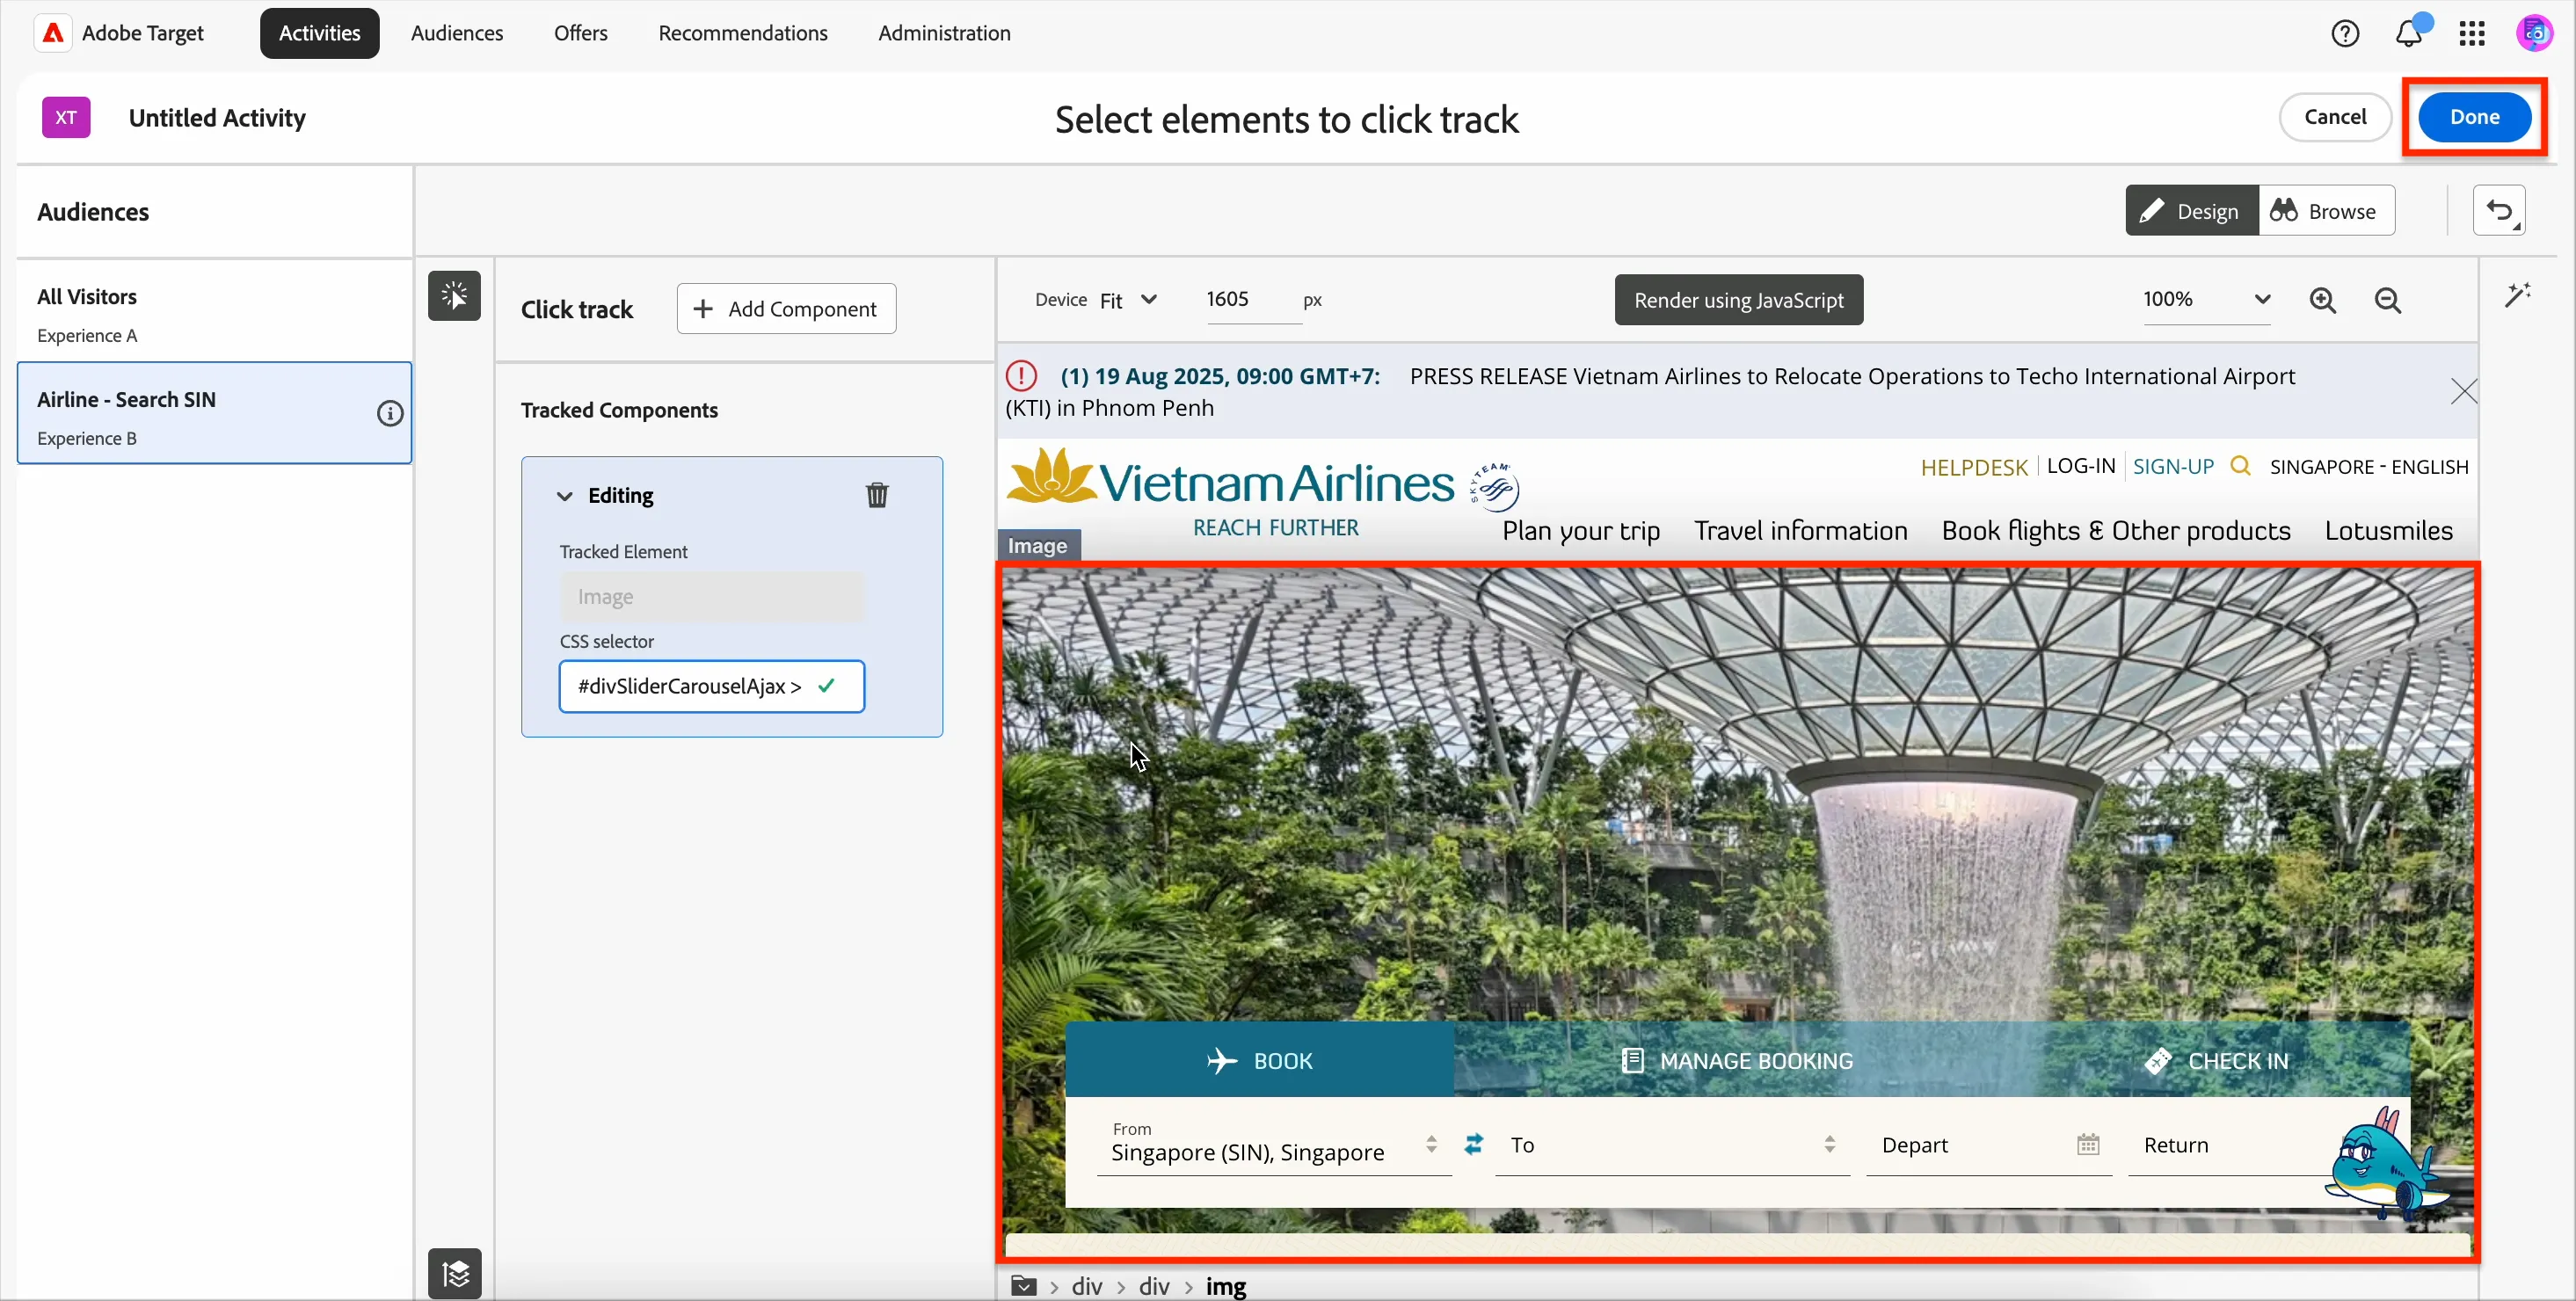Open the notifications bell
The image size is (2576, 1301).
click(x=2409, y=33)
